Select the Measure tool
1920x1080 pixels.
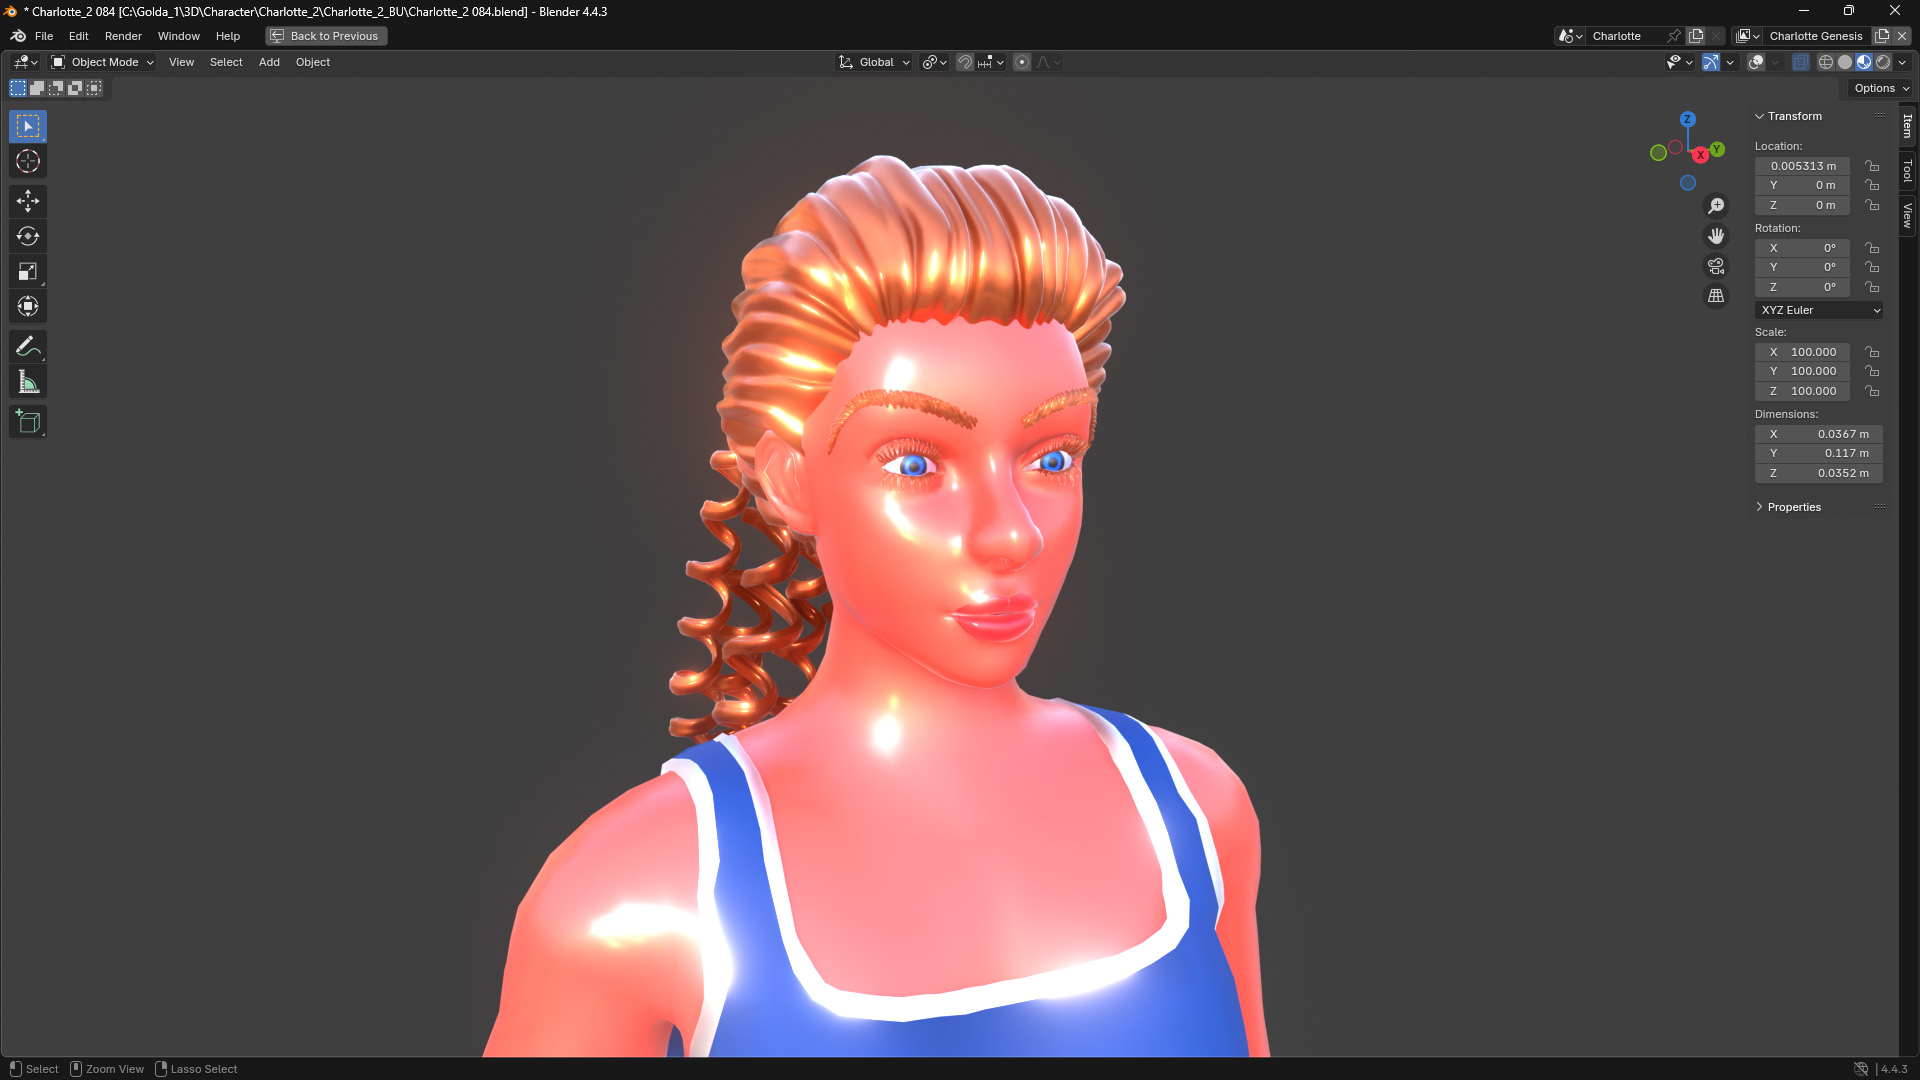[28, 381]
